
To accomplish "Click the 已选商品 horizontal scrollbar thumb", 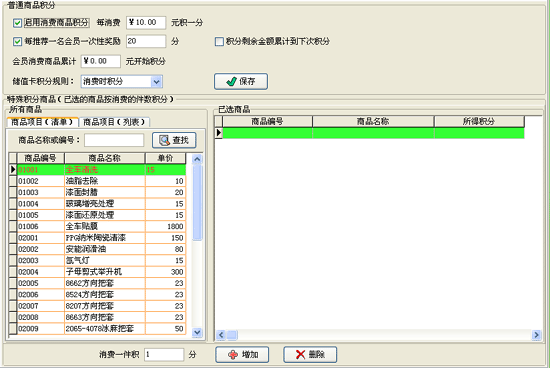I will (x=232, y=335).
